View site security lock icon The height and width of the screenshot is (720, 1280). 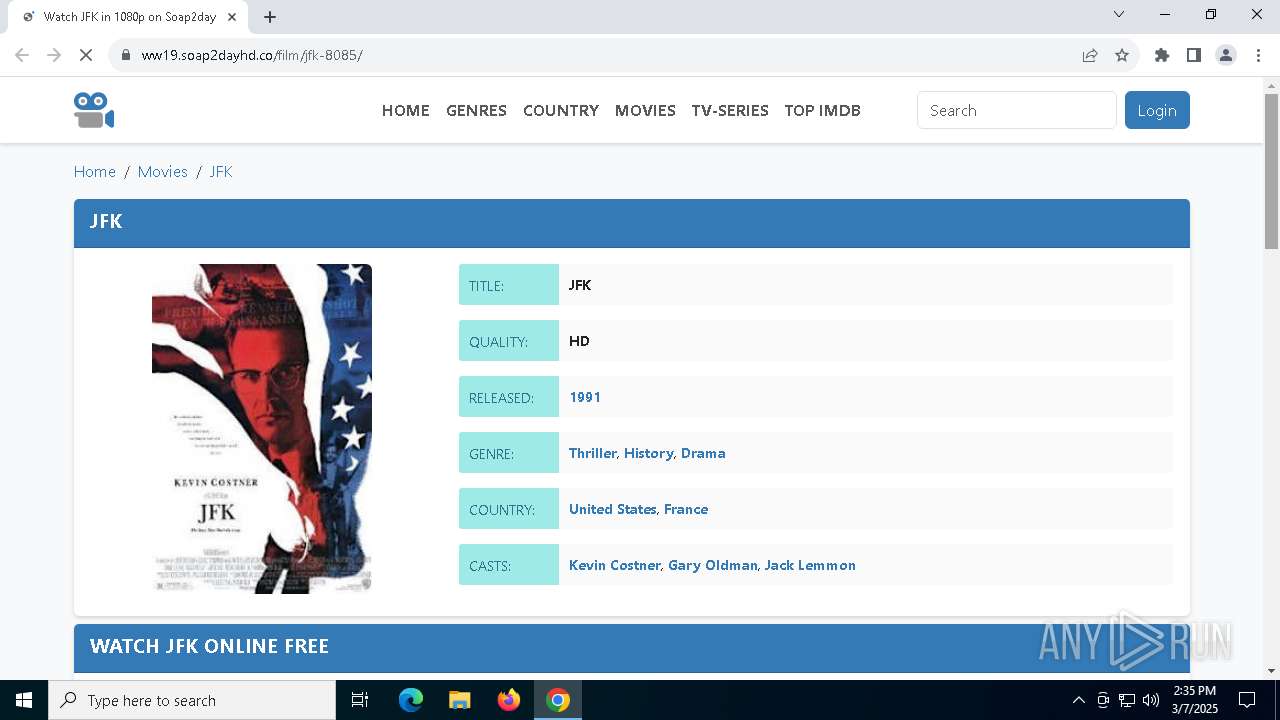coord(126,55)
